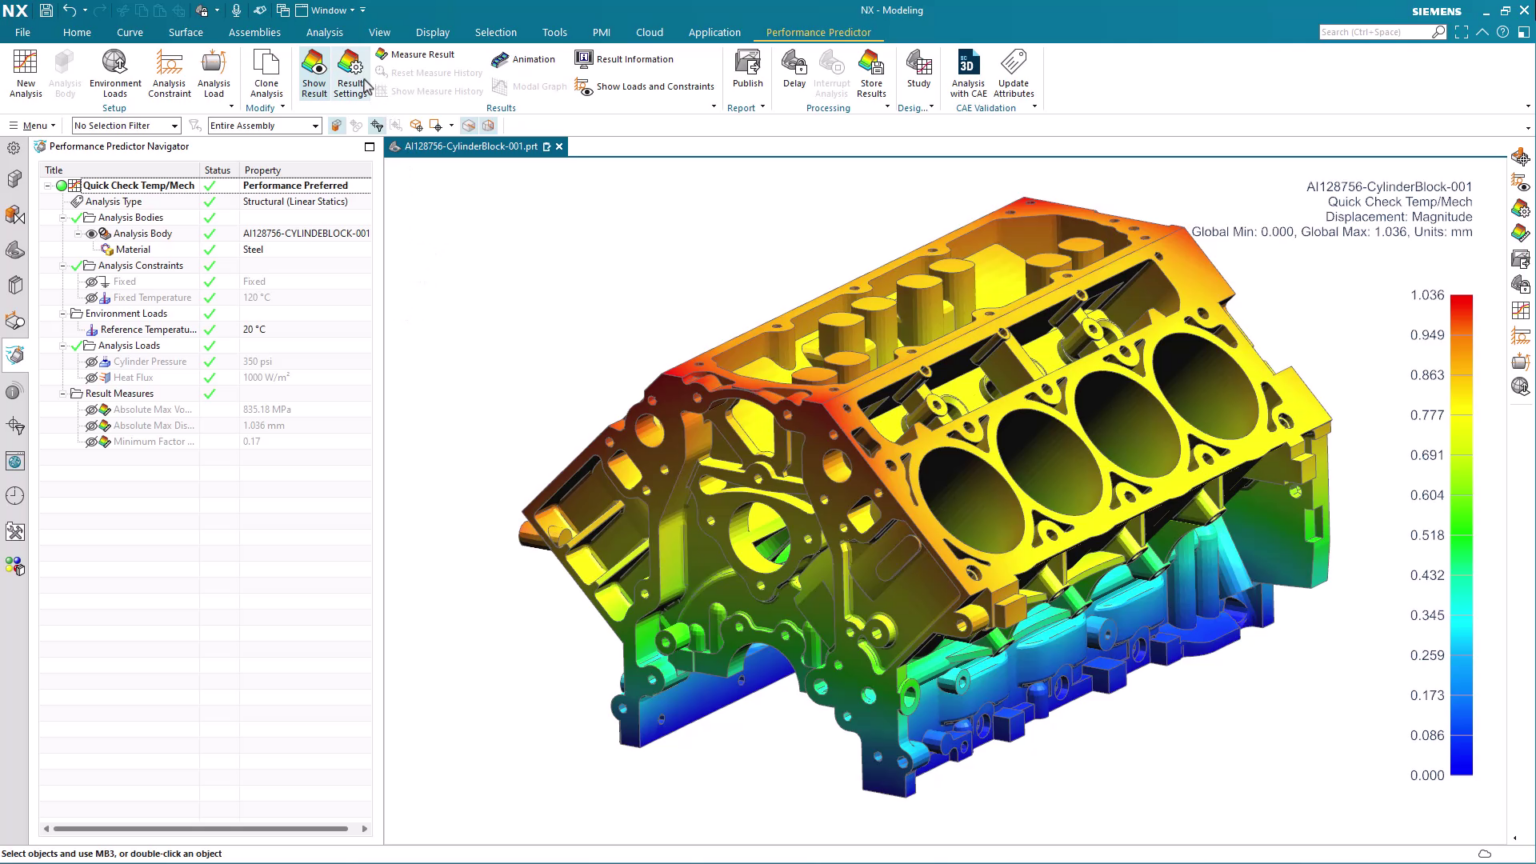1536x864 pixels.
Task: Click the Undo arrow icon
Action: (x=69, y=10)
